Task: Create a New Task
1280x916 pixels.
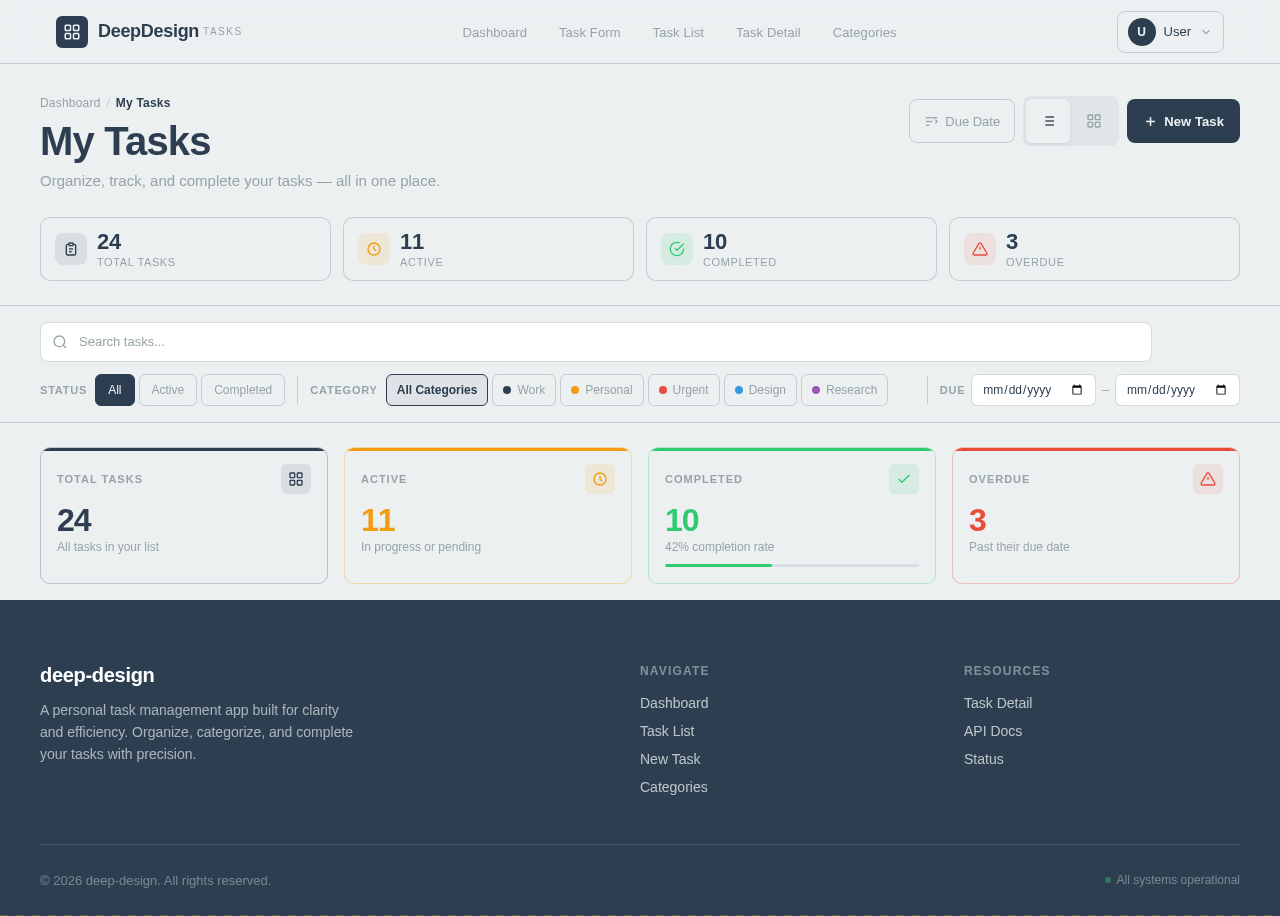Action: click(x=1183, y=121)
